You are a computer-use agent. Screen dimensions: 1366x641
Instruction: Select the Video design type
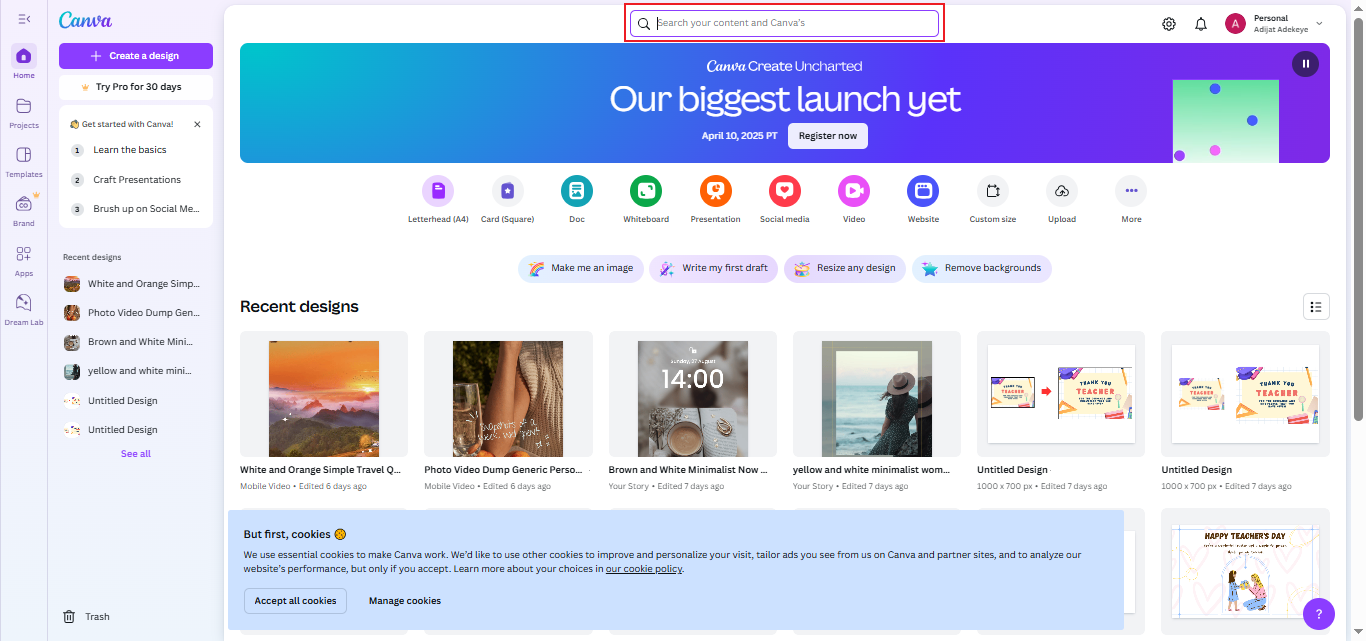[854, 200]
